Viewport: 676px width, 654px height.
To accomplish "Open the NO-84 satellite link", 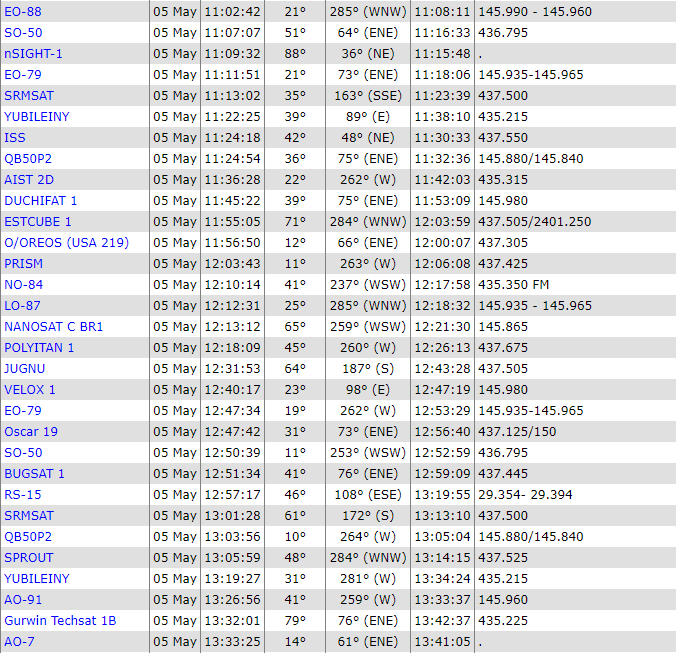I will (24, 284).
